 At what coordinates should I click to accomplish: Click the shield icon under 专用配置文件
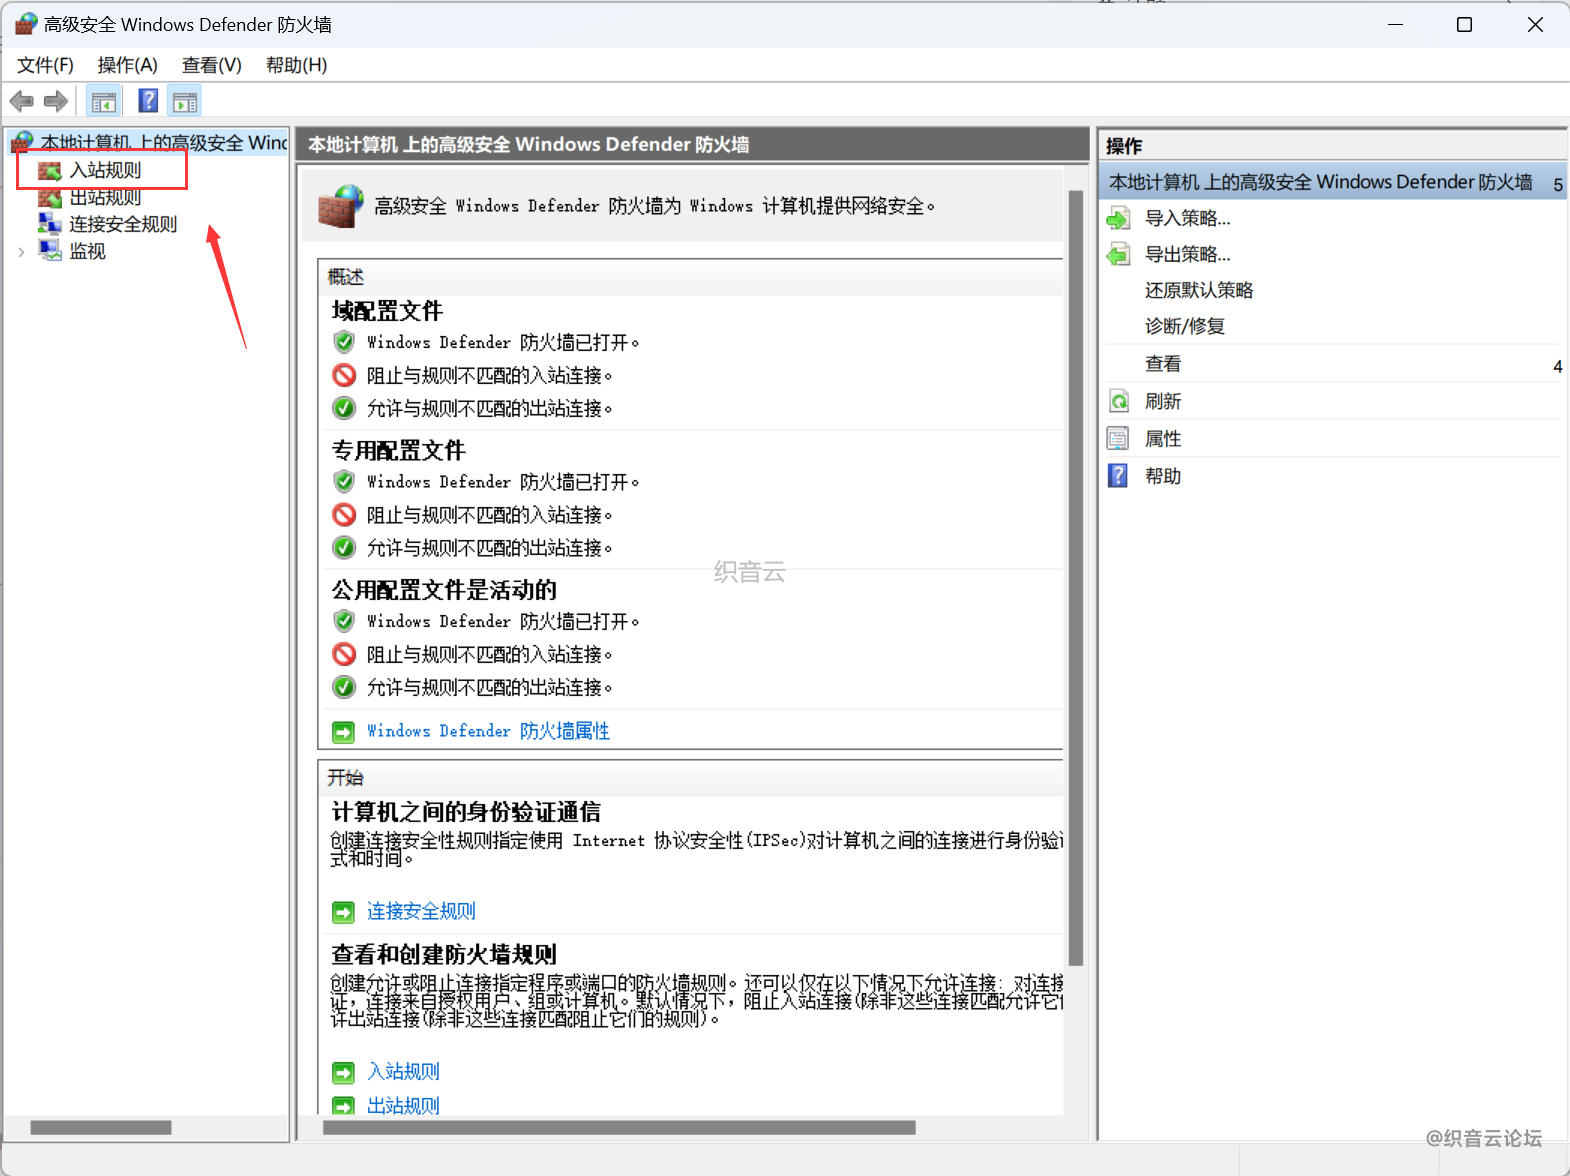[x=344, y=481]
